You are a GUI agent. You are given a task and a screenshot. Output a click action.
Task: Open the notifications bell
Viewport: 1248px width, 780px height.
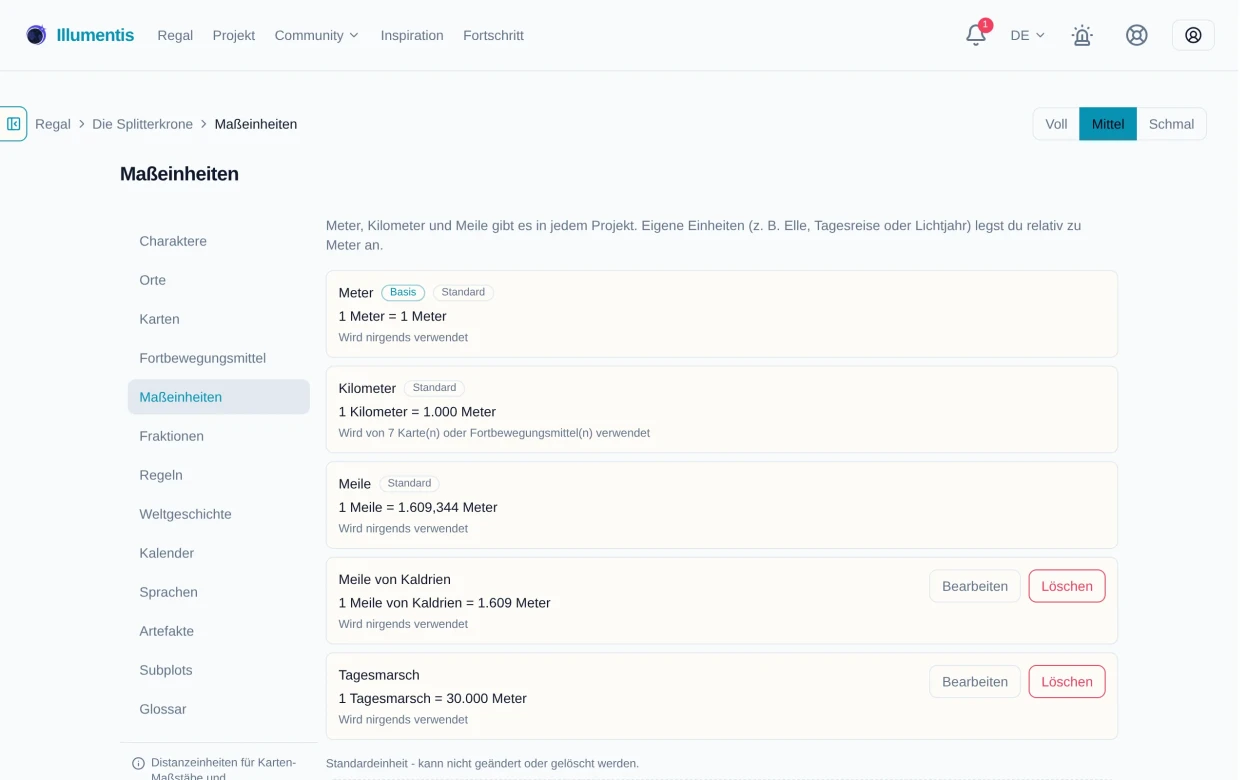pos(976,35)
